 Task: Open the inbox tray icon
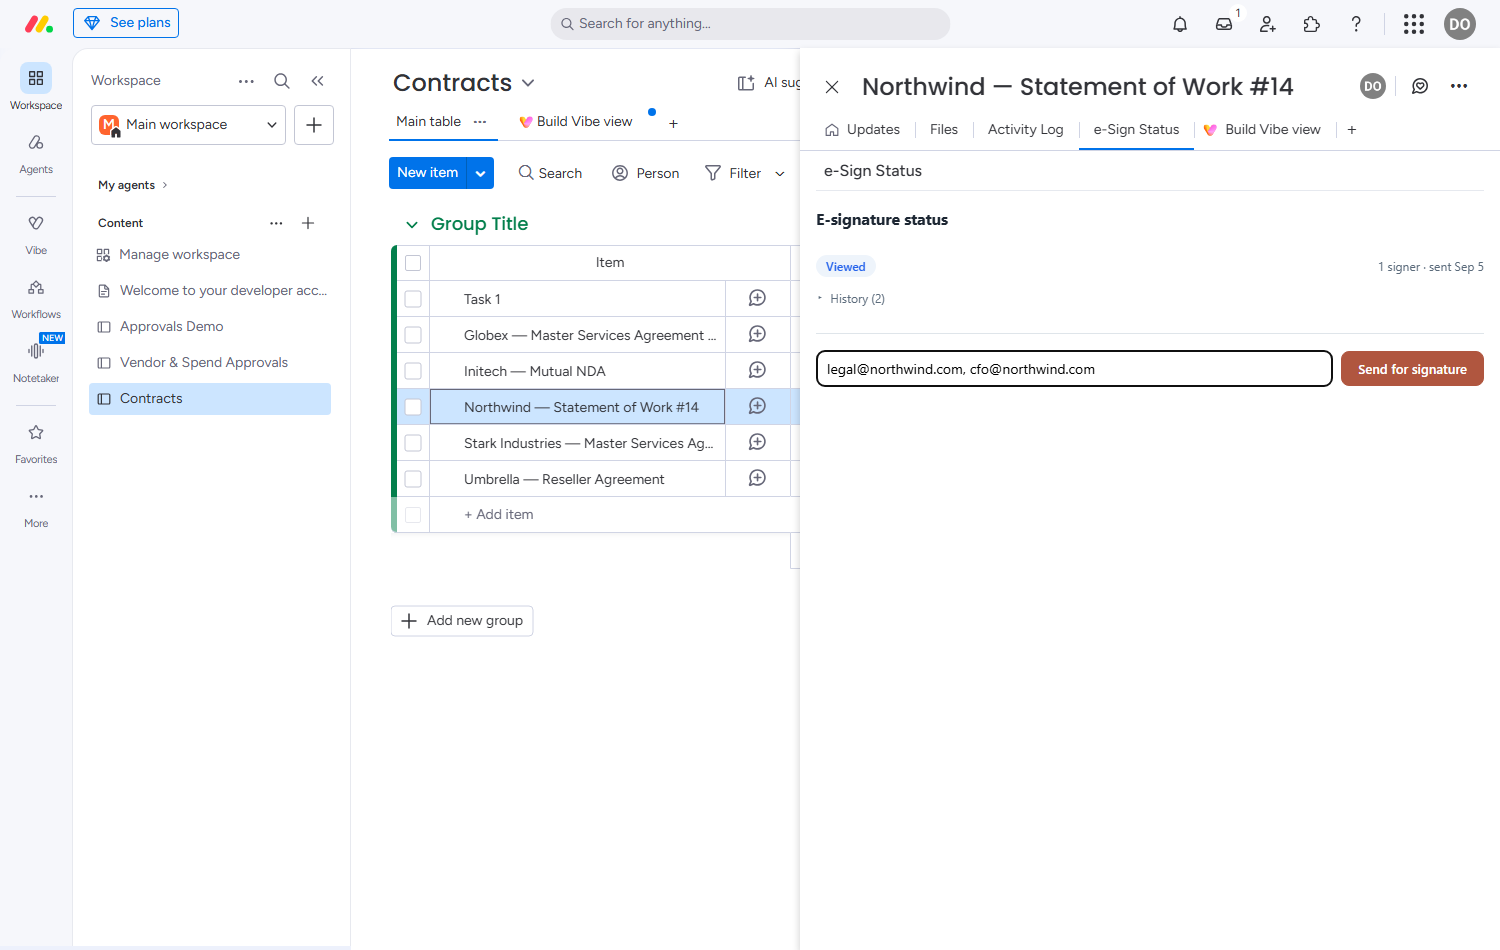click(x=1224, y=24)
